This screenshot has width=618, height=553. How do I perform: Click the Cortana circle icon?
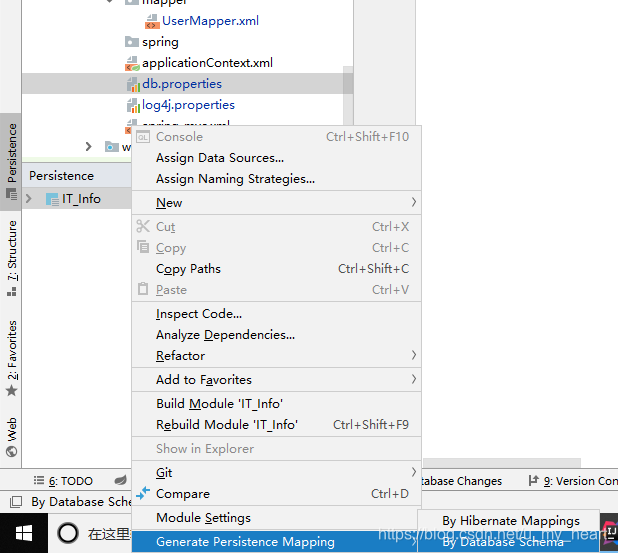click(x=68, y=534)
